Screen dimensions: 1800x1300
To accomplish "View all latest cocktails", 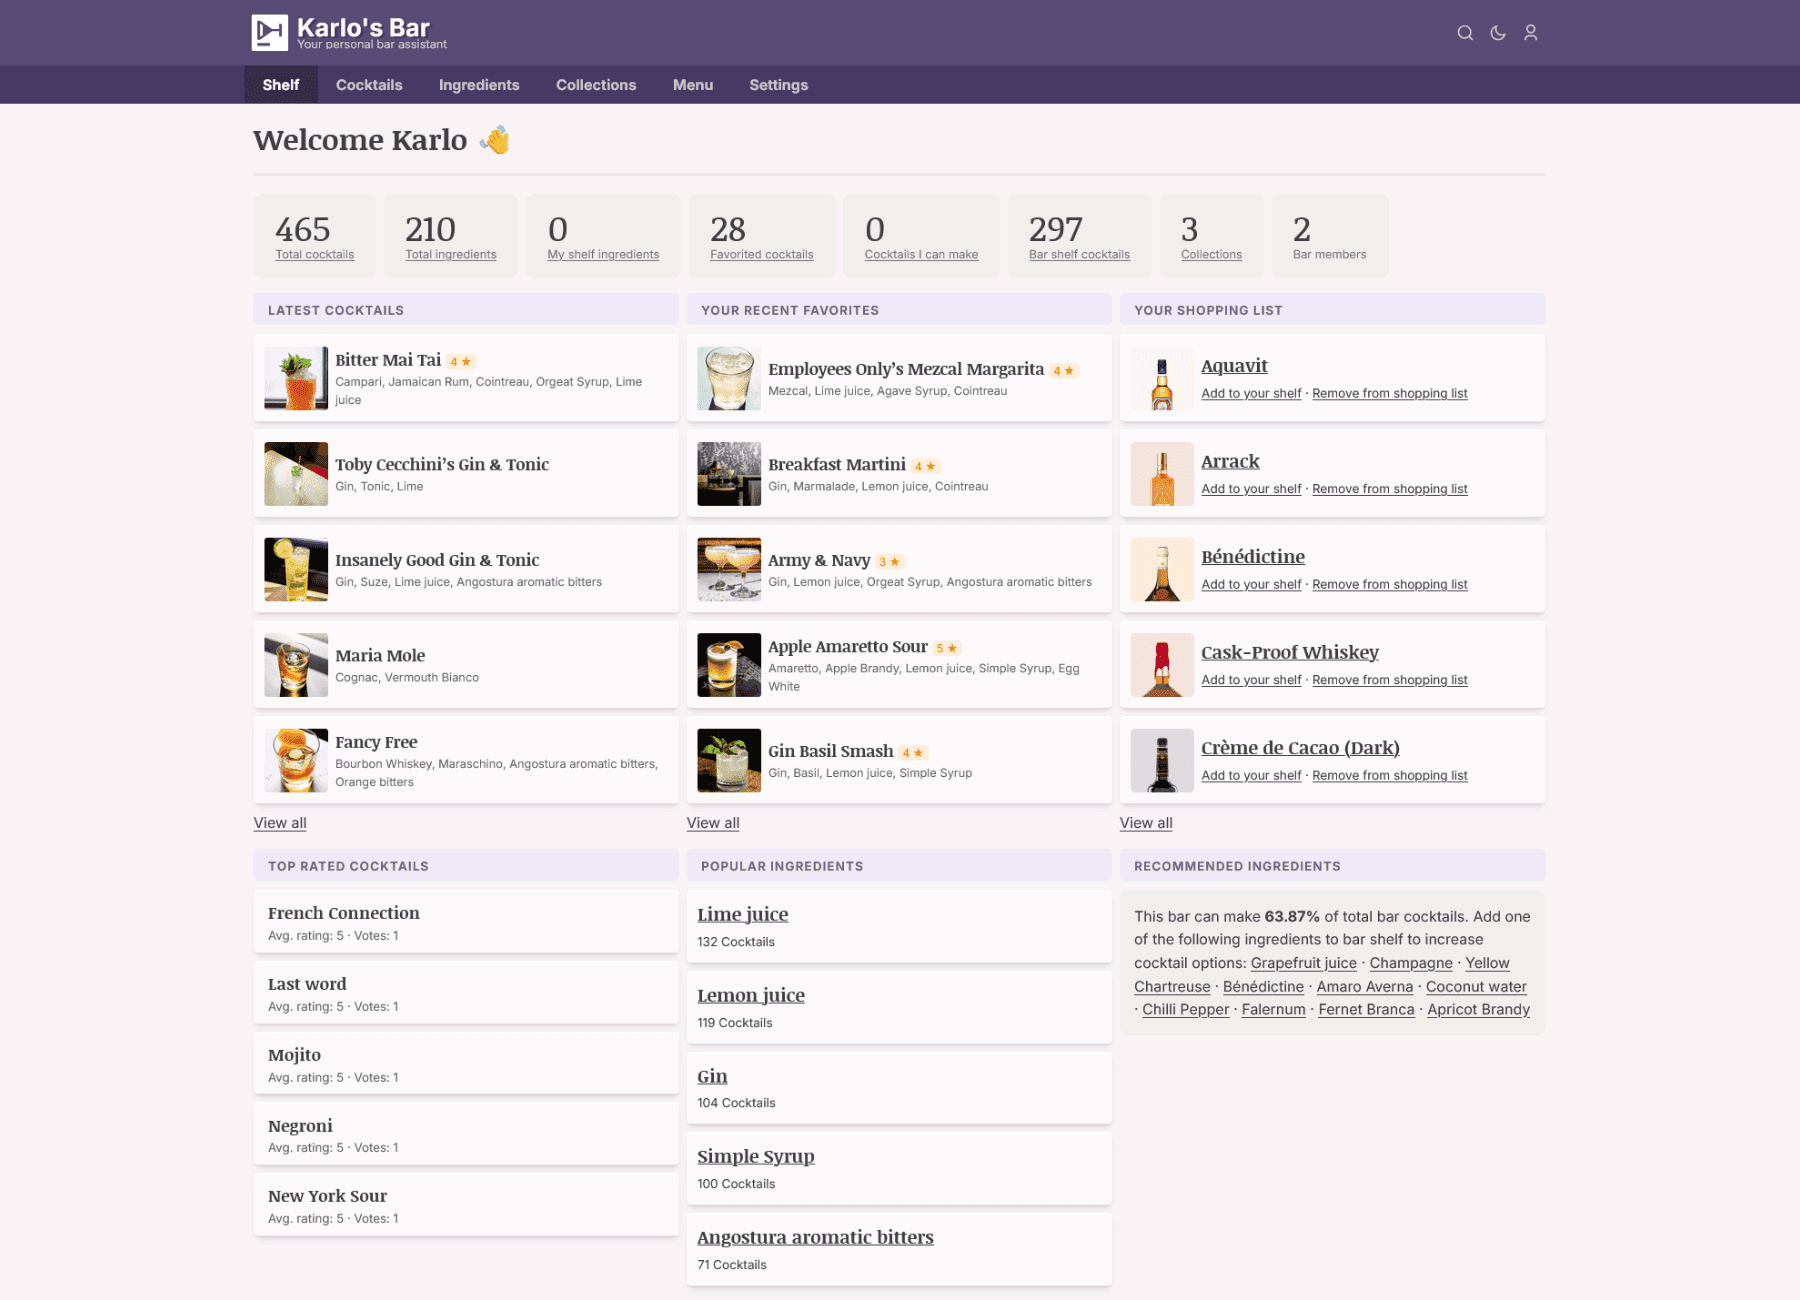I will click(280, 823).
